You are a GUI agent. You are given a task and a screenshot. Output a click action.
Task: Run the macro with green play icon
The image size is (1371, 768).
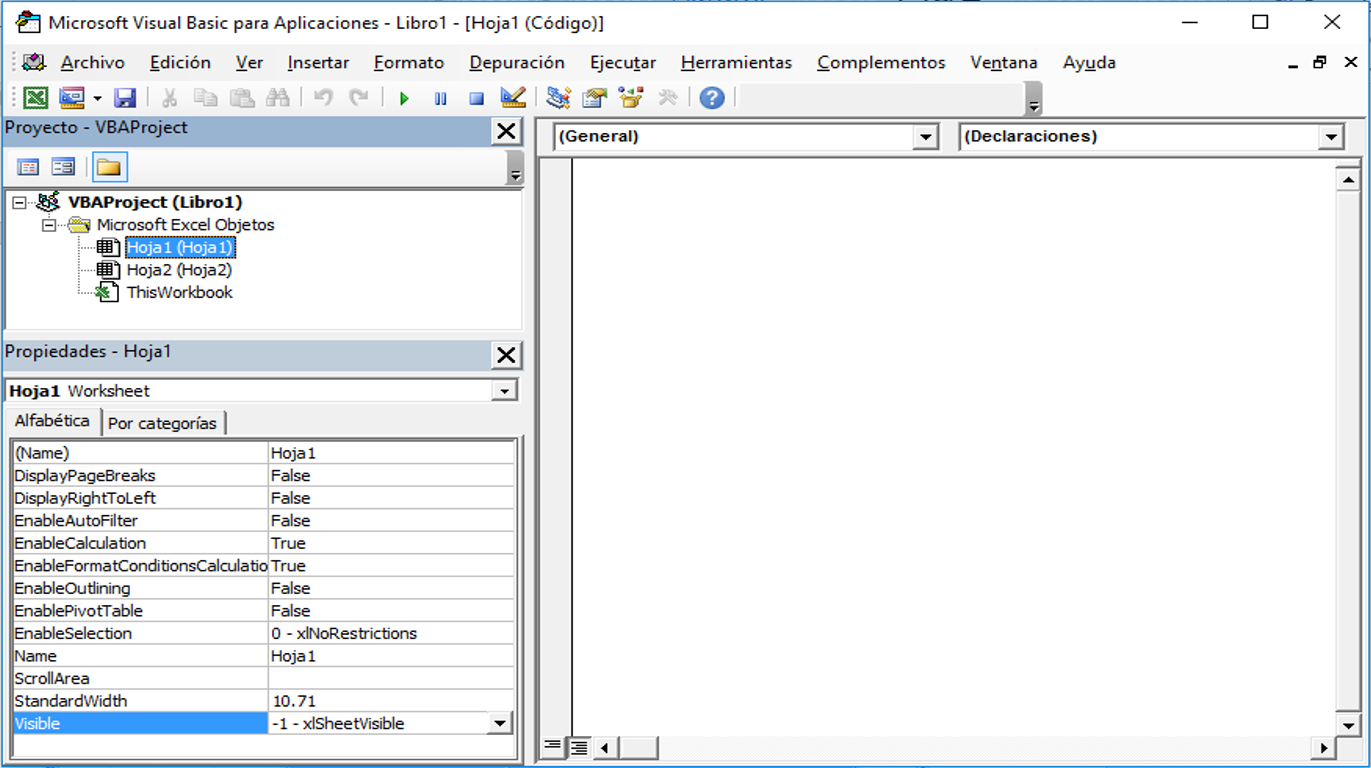(x=404, y=98)
